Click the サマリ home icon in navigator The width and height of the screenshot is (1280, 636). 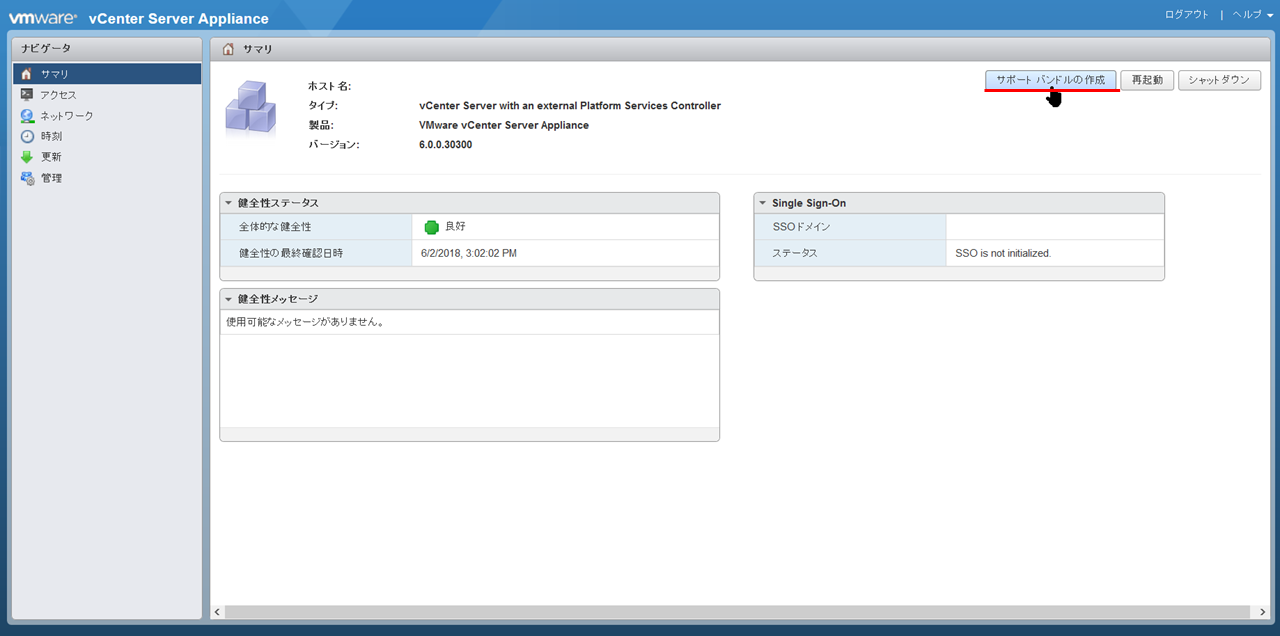[x=27, y=74]
